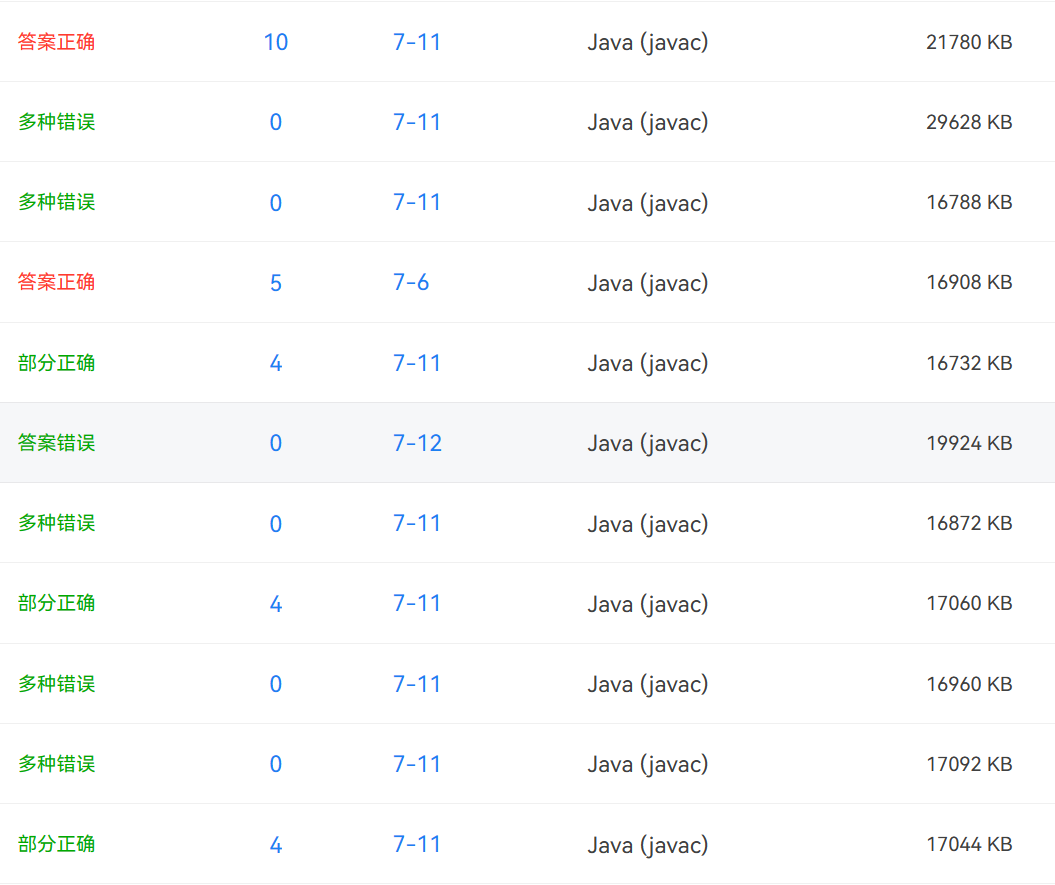Click Java (javac) in the 7-6 row

tap(647, 283)
